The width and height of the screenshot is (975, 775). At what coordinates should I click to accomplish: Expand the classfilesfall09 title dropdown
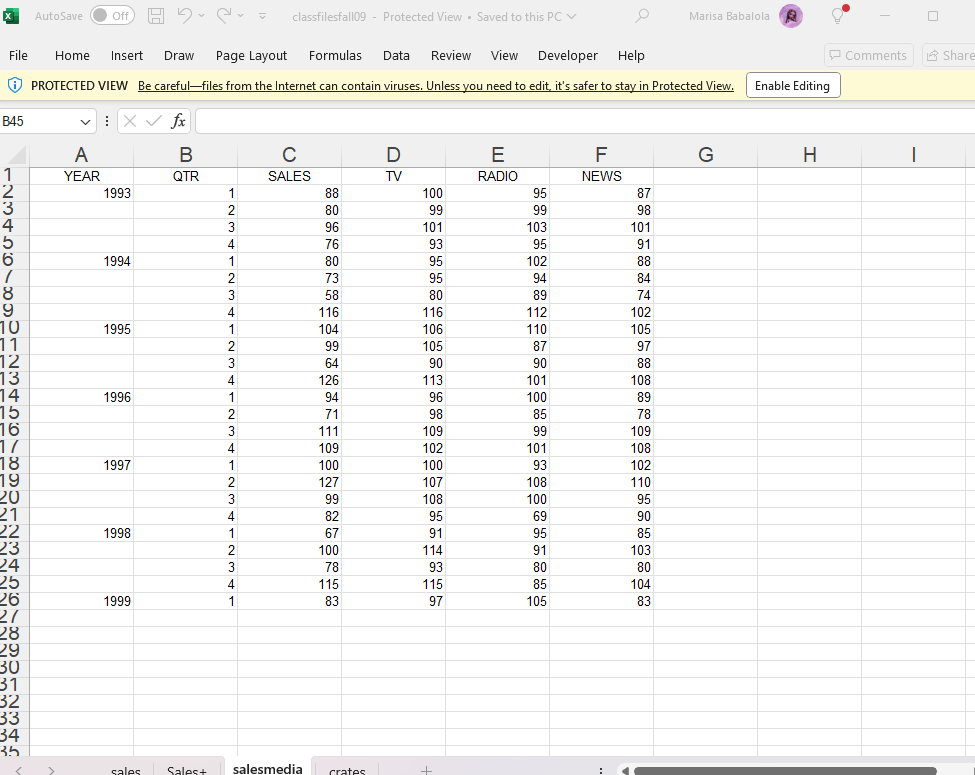click(571, 16)
